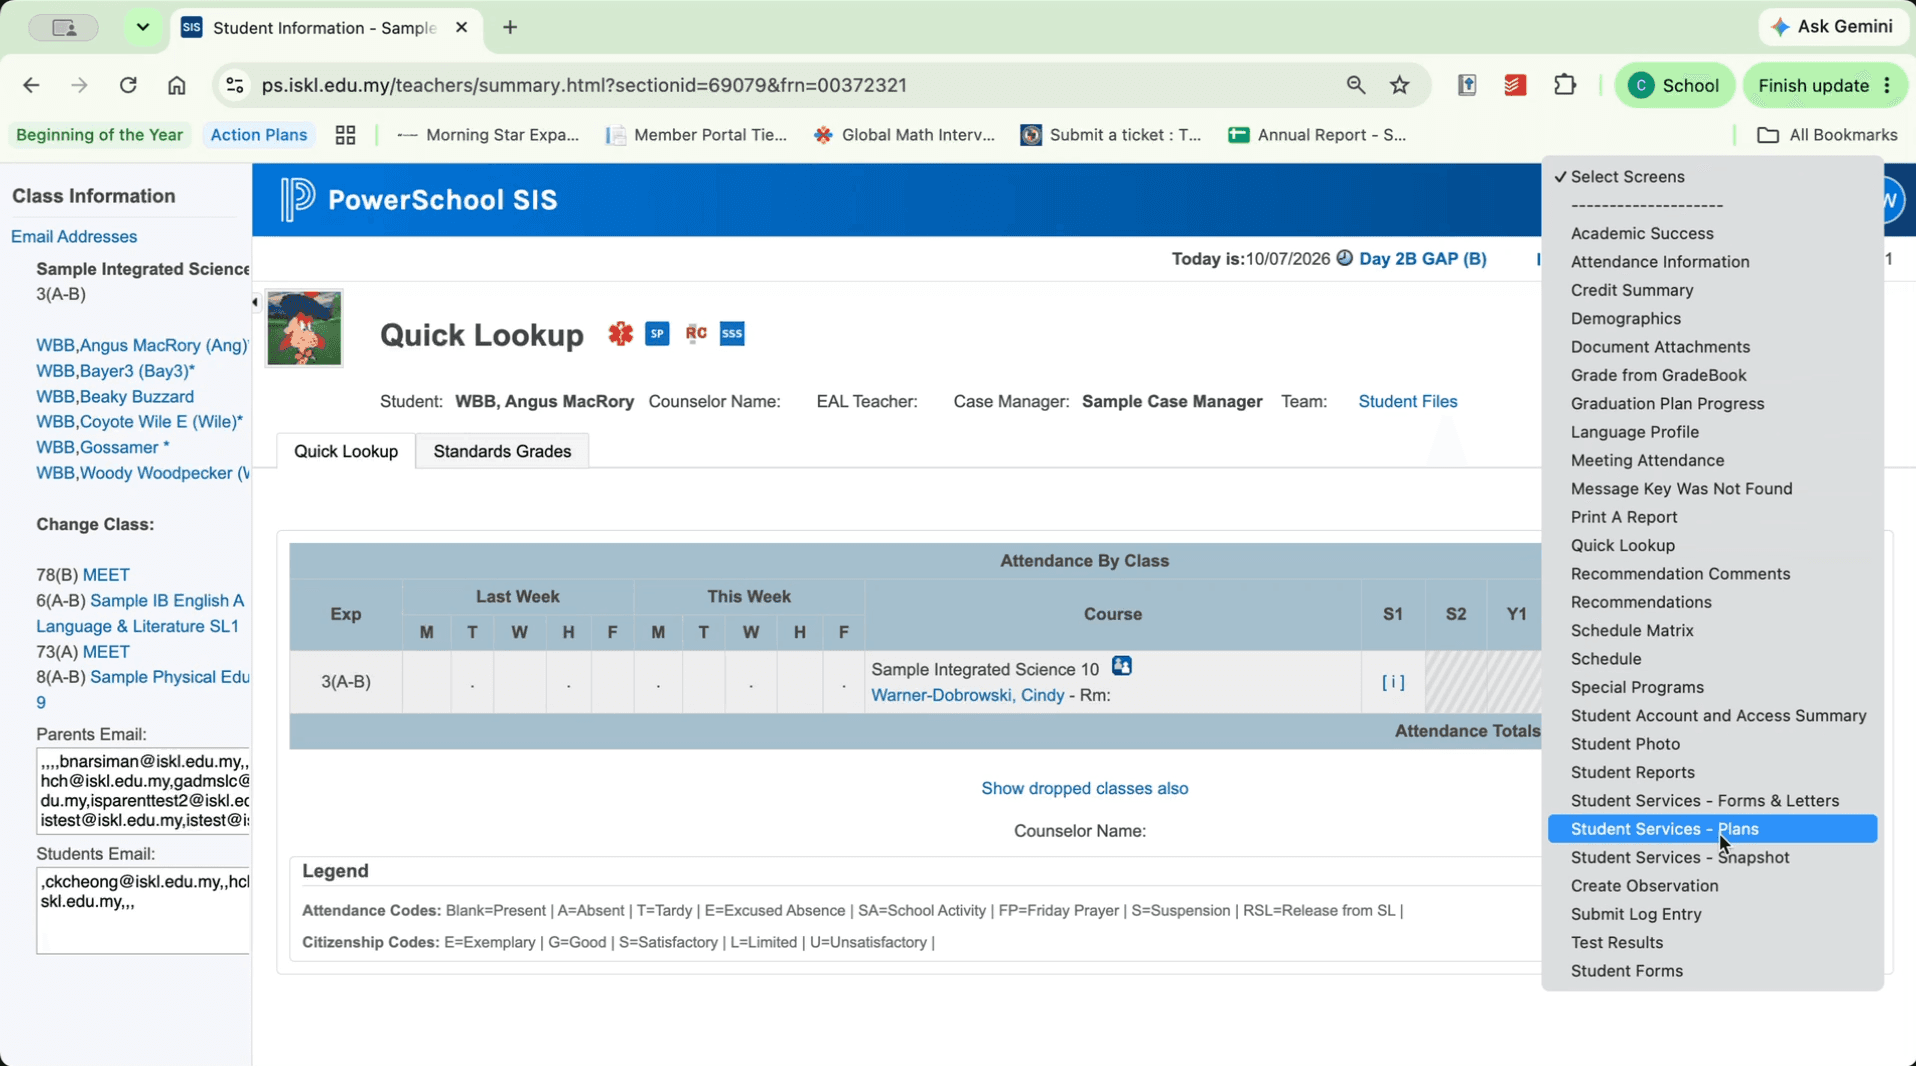The width and height of the screenshot is (1916, 1066).
Task: Select student WBB,Gossamer *
Action: click(x=103, y=447)
